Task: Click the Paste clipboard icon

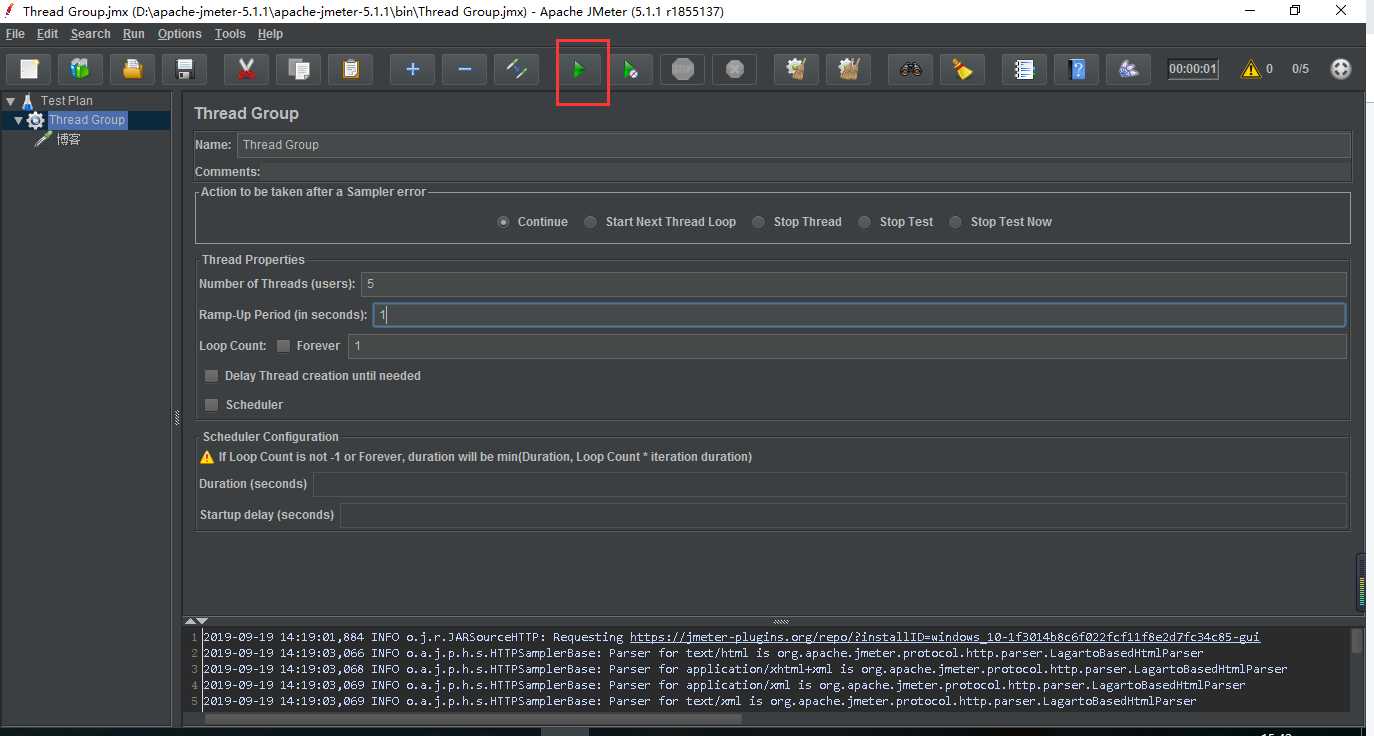Action: pyautogui.click(x=350, y=70)
